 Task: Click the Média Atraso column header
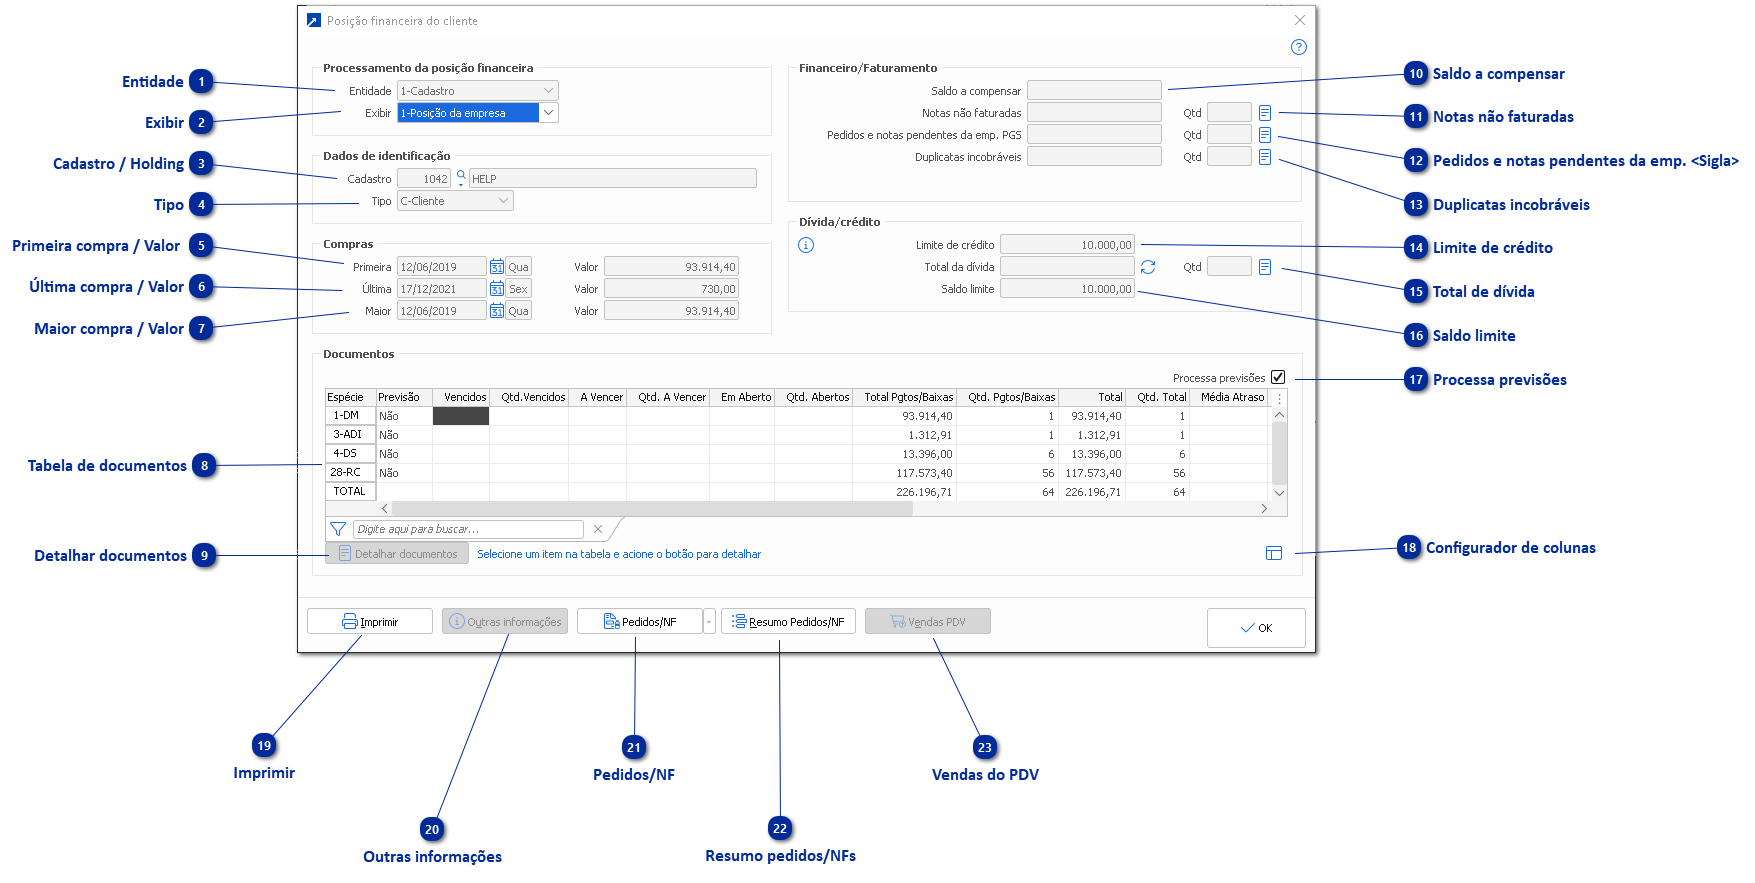pyautogui.click(x=1230, y=398)
